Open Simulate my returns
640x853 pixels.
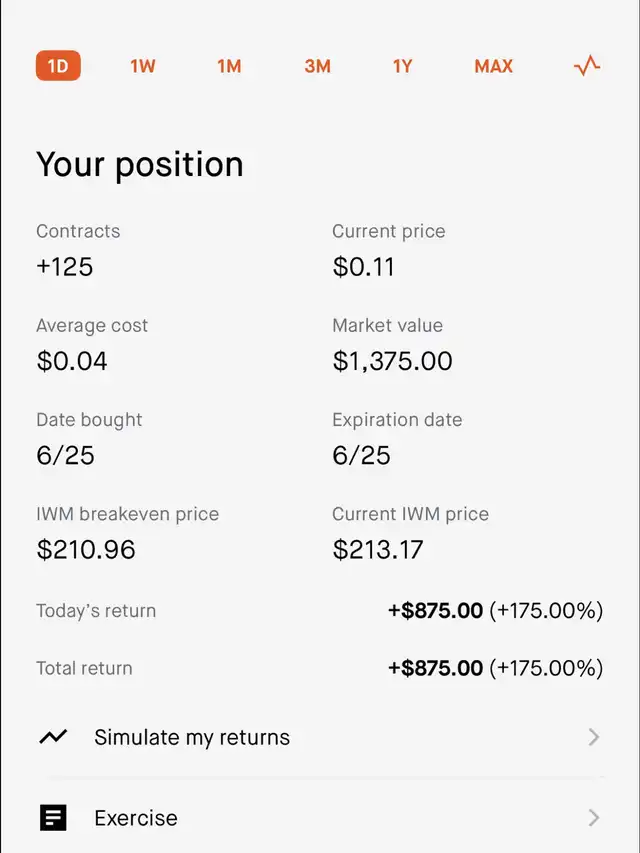point(320,737)
